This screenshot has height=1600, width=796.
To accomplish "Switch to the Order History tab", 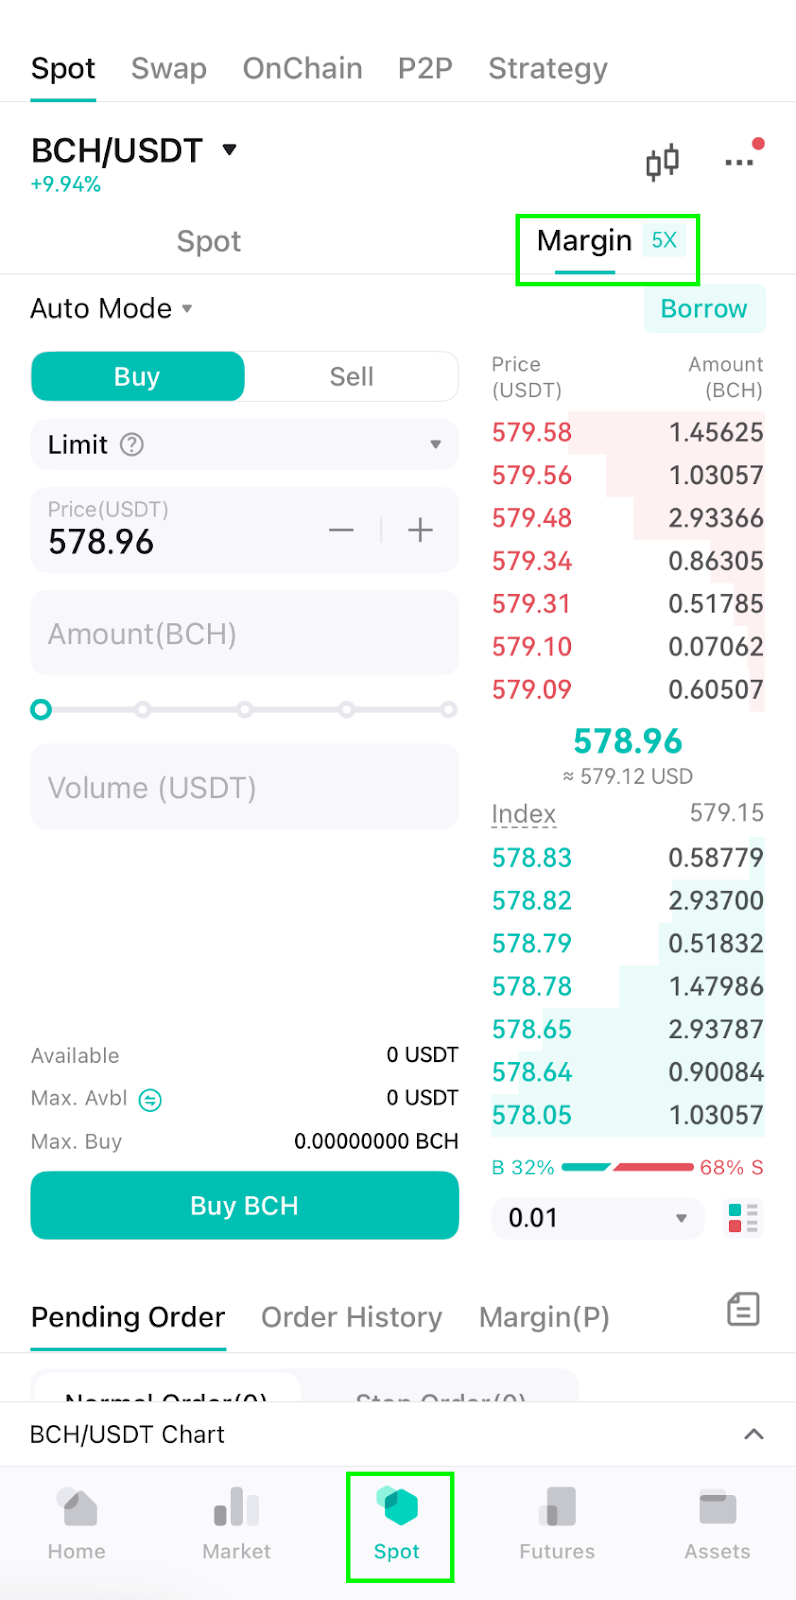I will pos(351,1318).
